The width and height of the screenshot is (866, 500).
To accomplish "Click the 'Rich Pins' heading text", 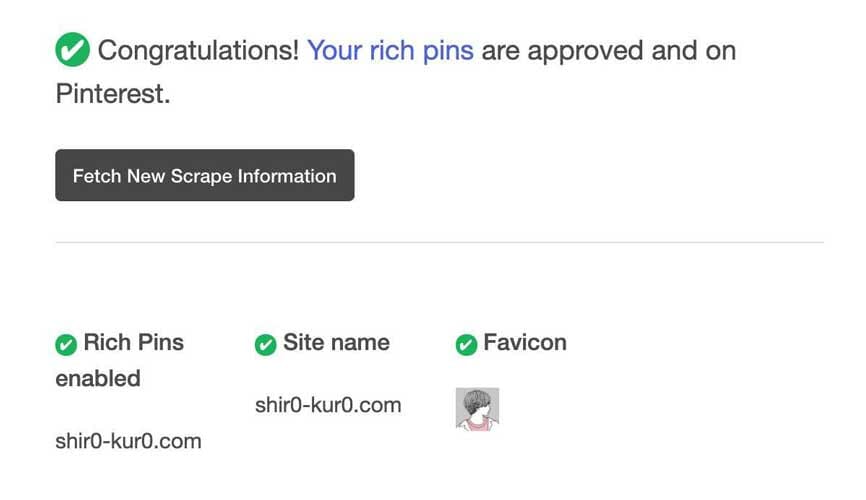I will tap(134, 343).
